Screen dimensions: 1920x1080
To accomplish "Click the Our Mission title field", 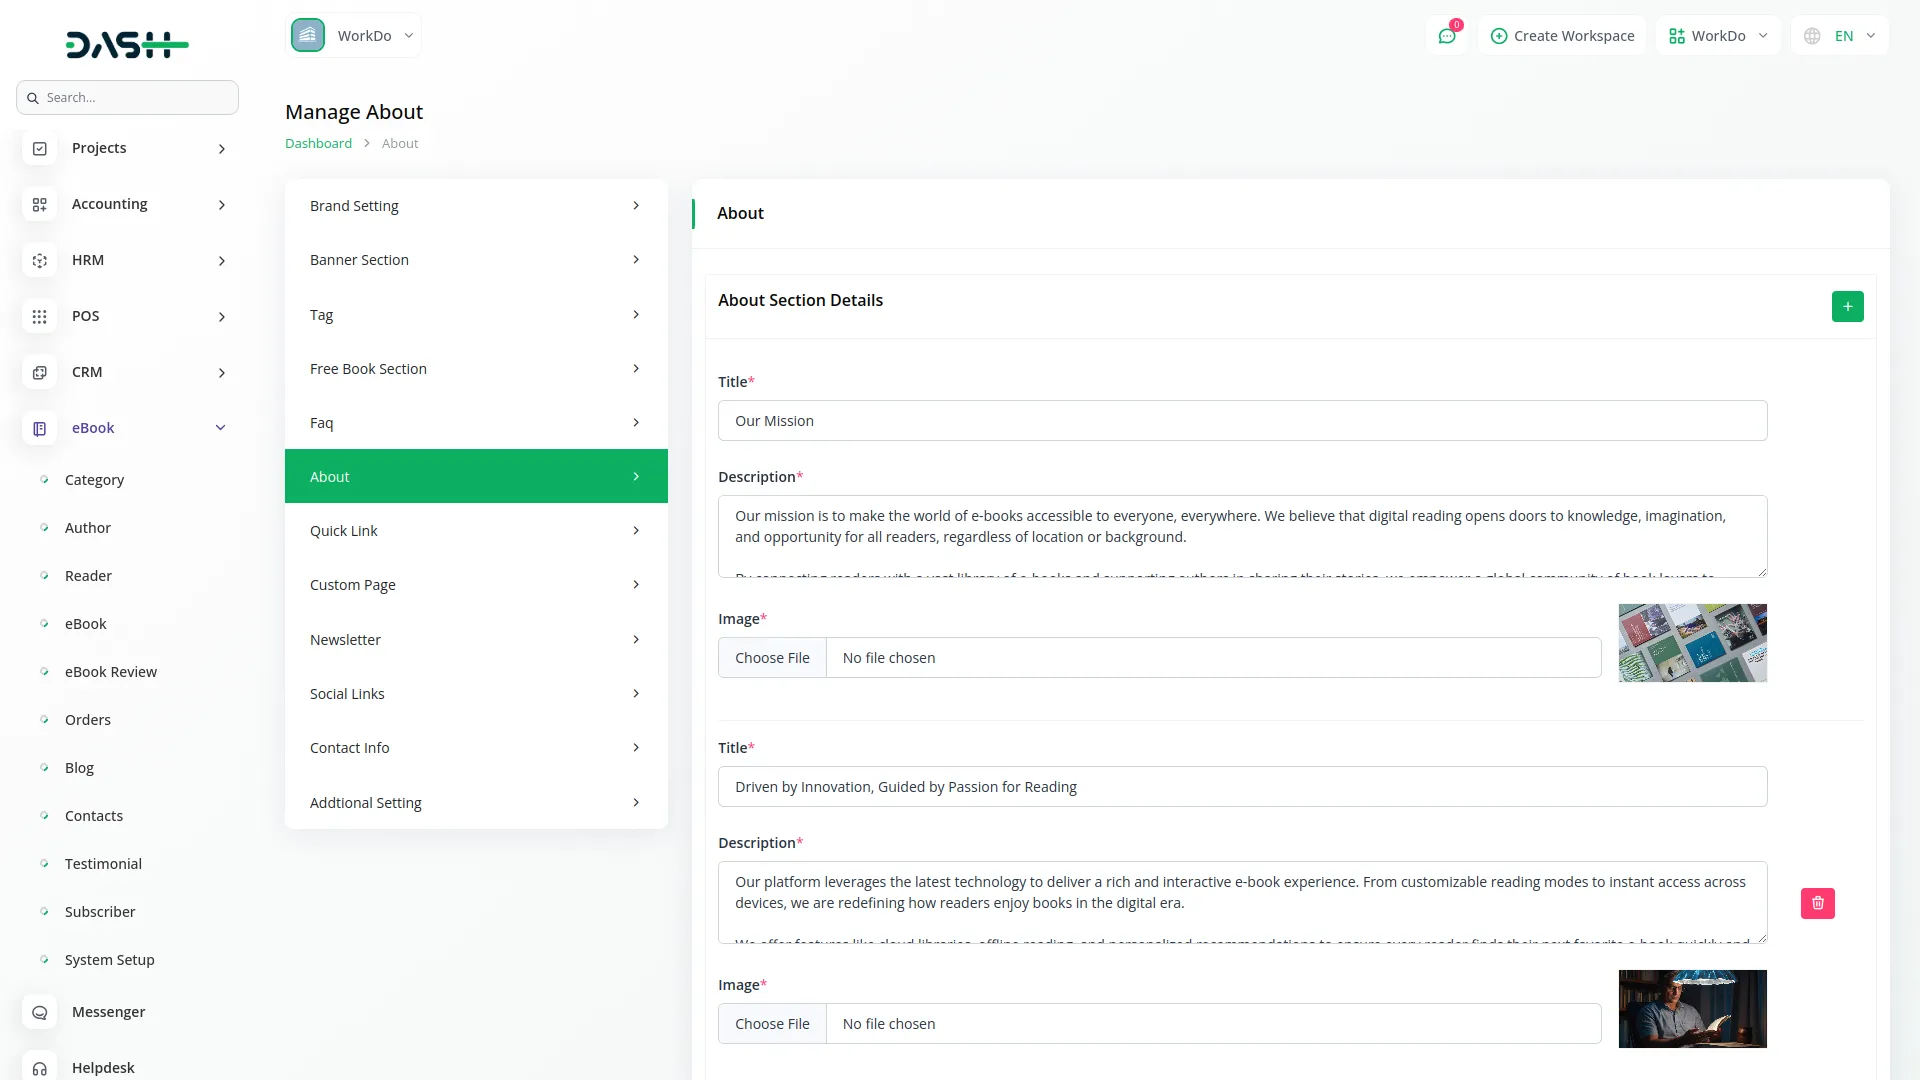I will click(x=1242, y=421).
